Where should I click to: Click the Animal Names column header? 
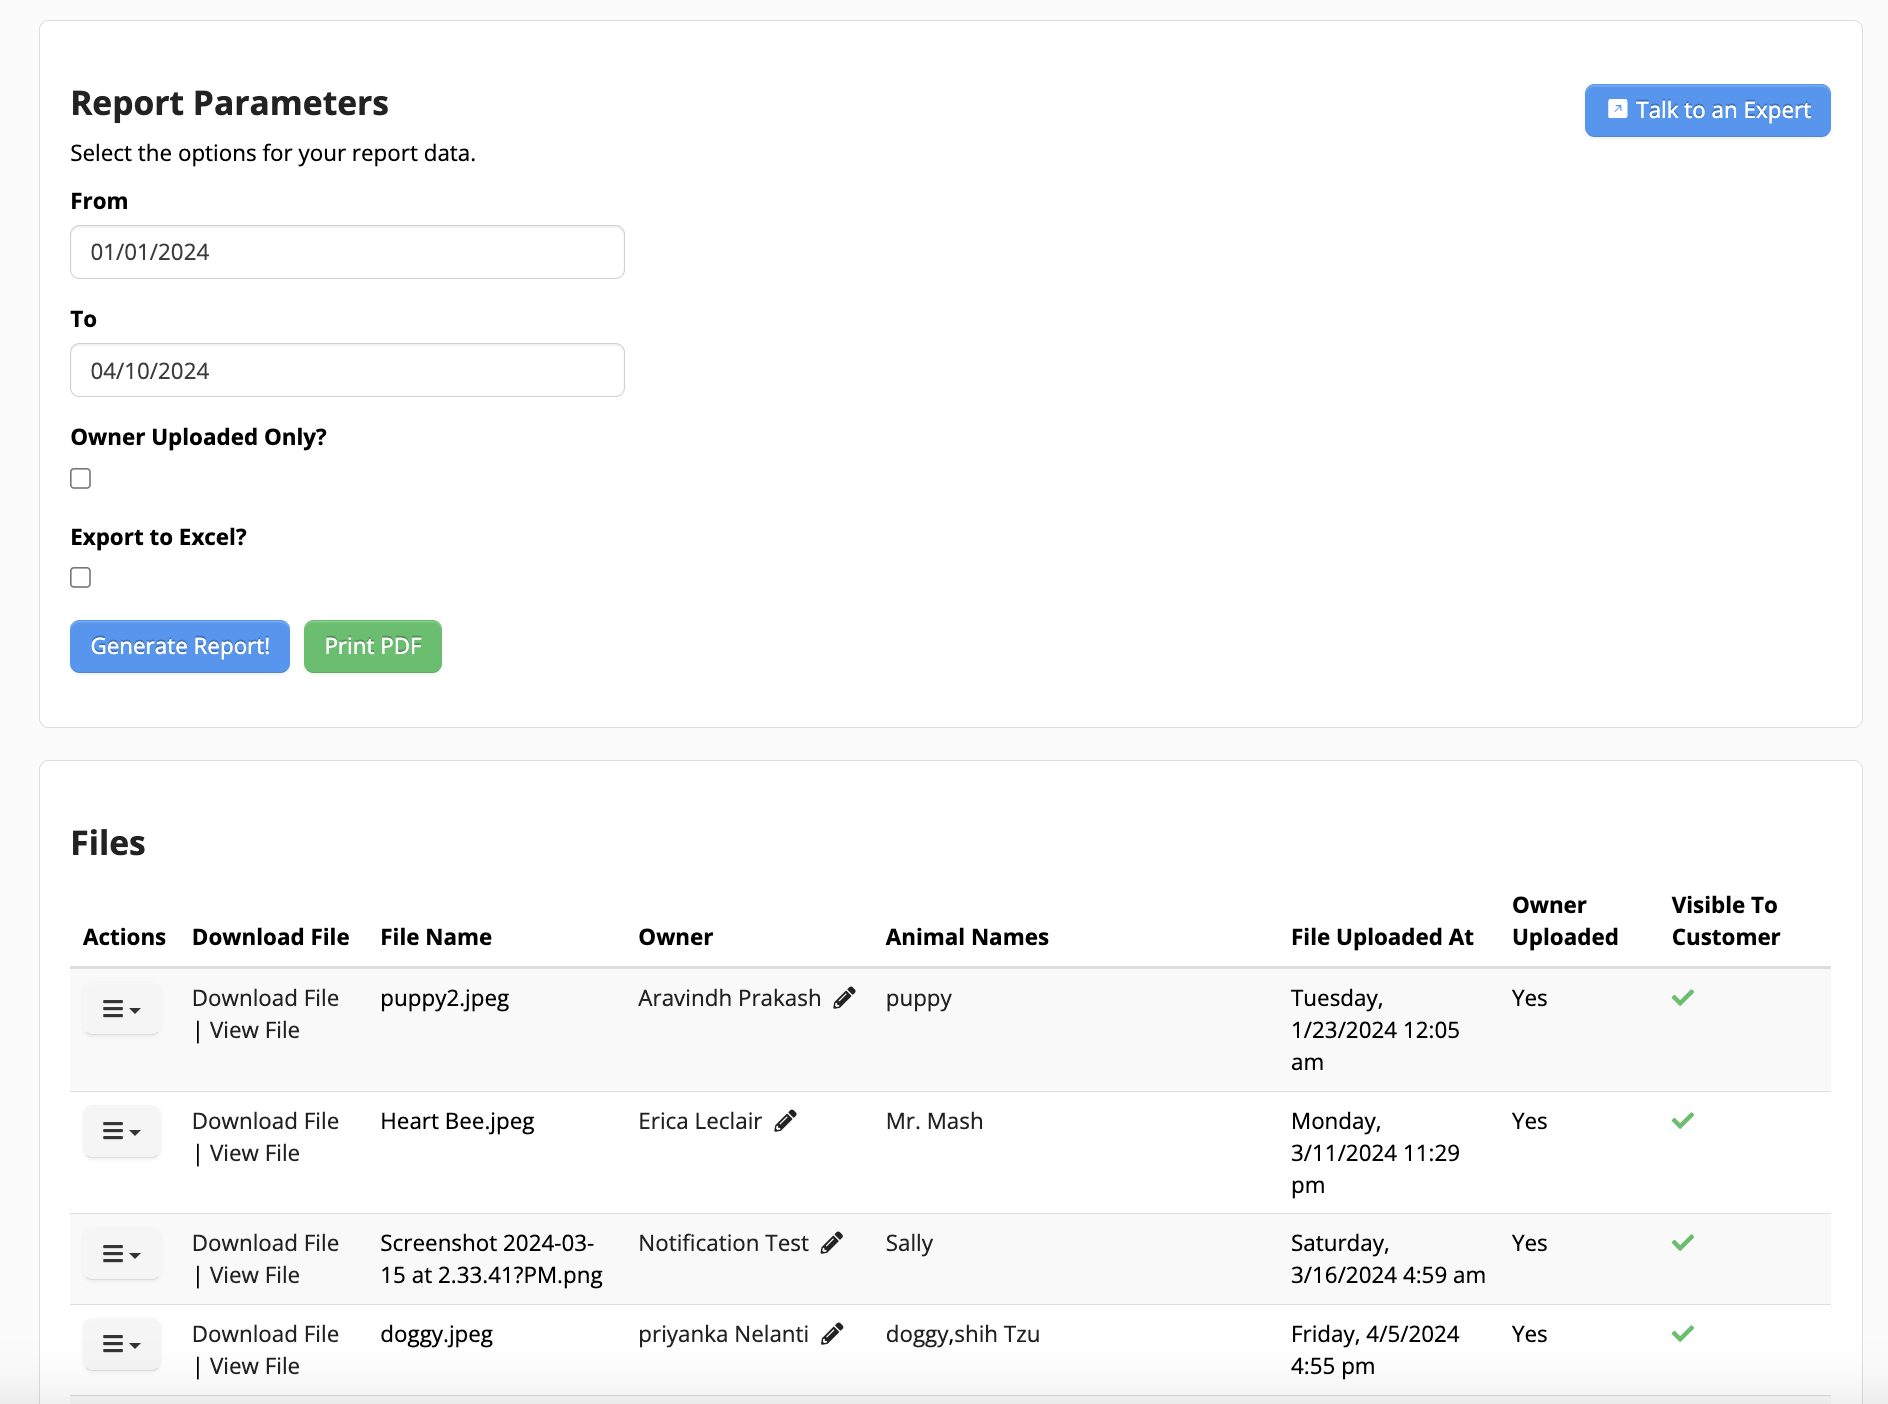(967, 937)
